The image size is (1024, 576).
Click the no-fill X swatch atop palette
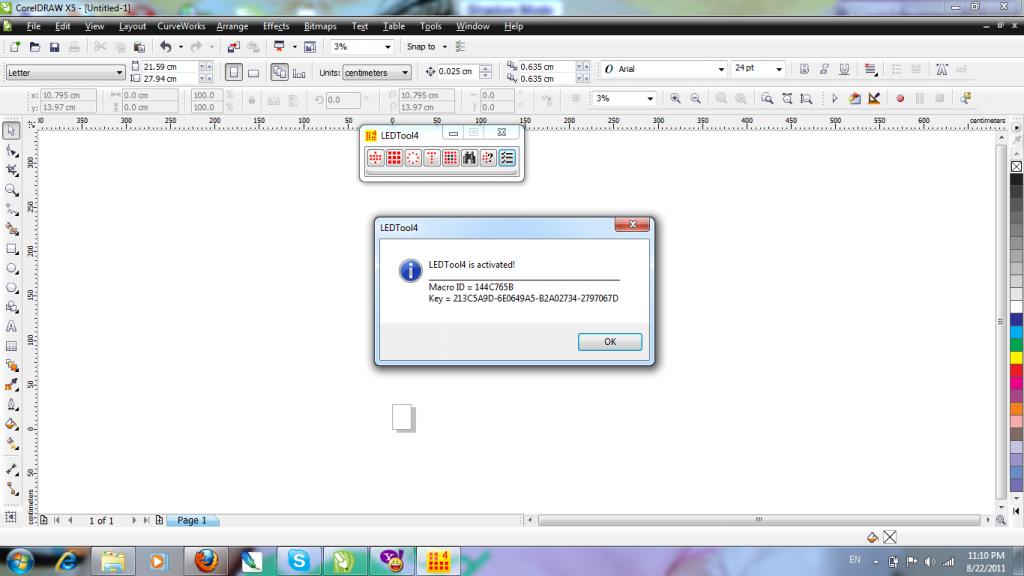[x=1017, y=167]
